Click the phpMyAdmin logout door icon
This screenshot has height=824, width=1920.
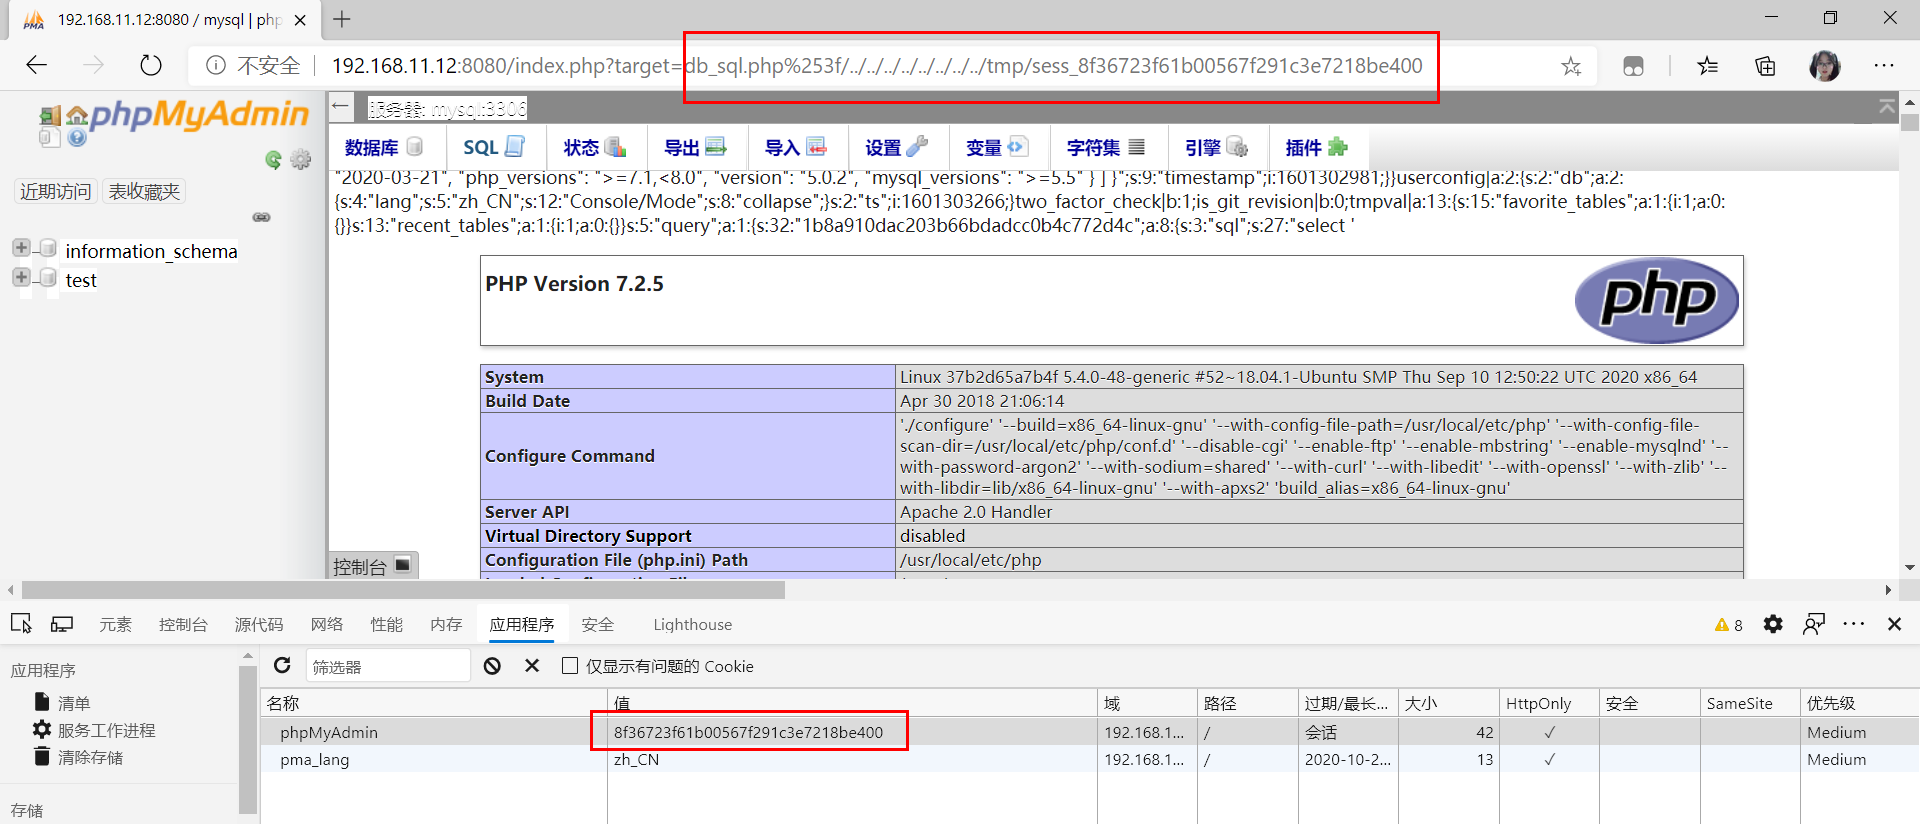point(50,116)
